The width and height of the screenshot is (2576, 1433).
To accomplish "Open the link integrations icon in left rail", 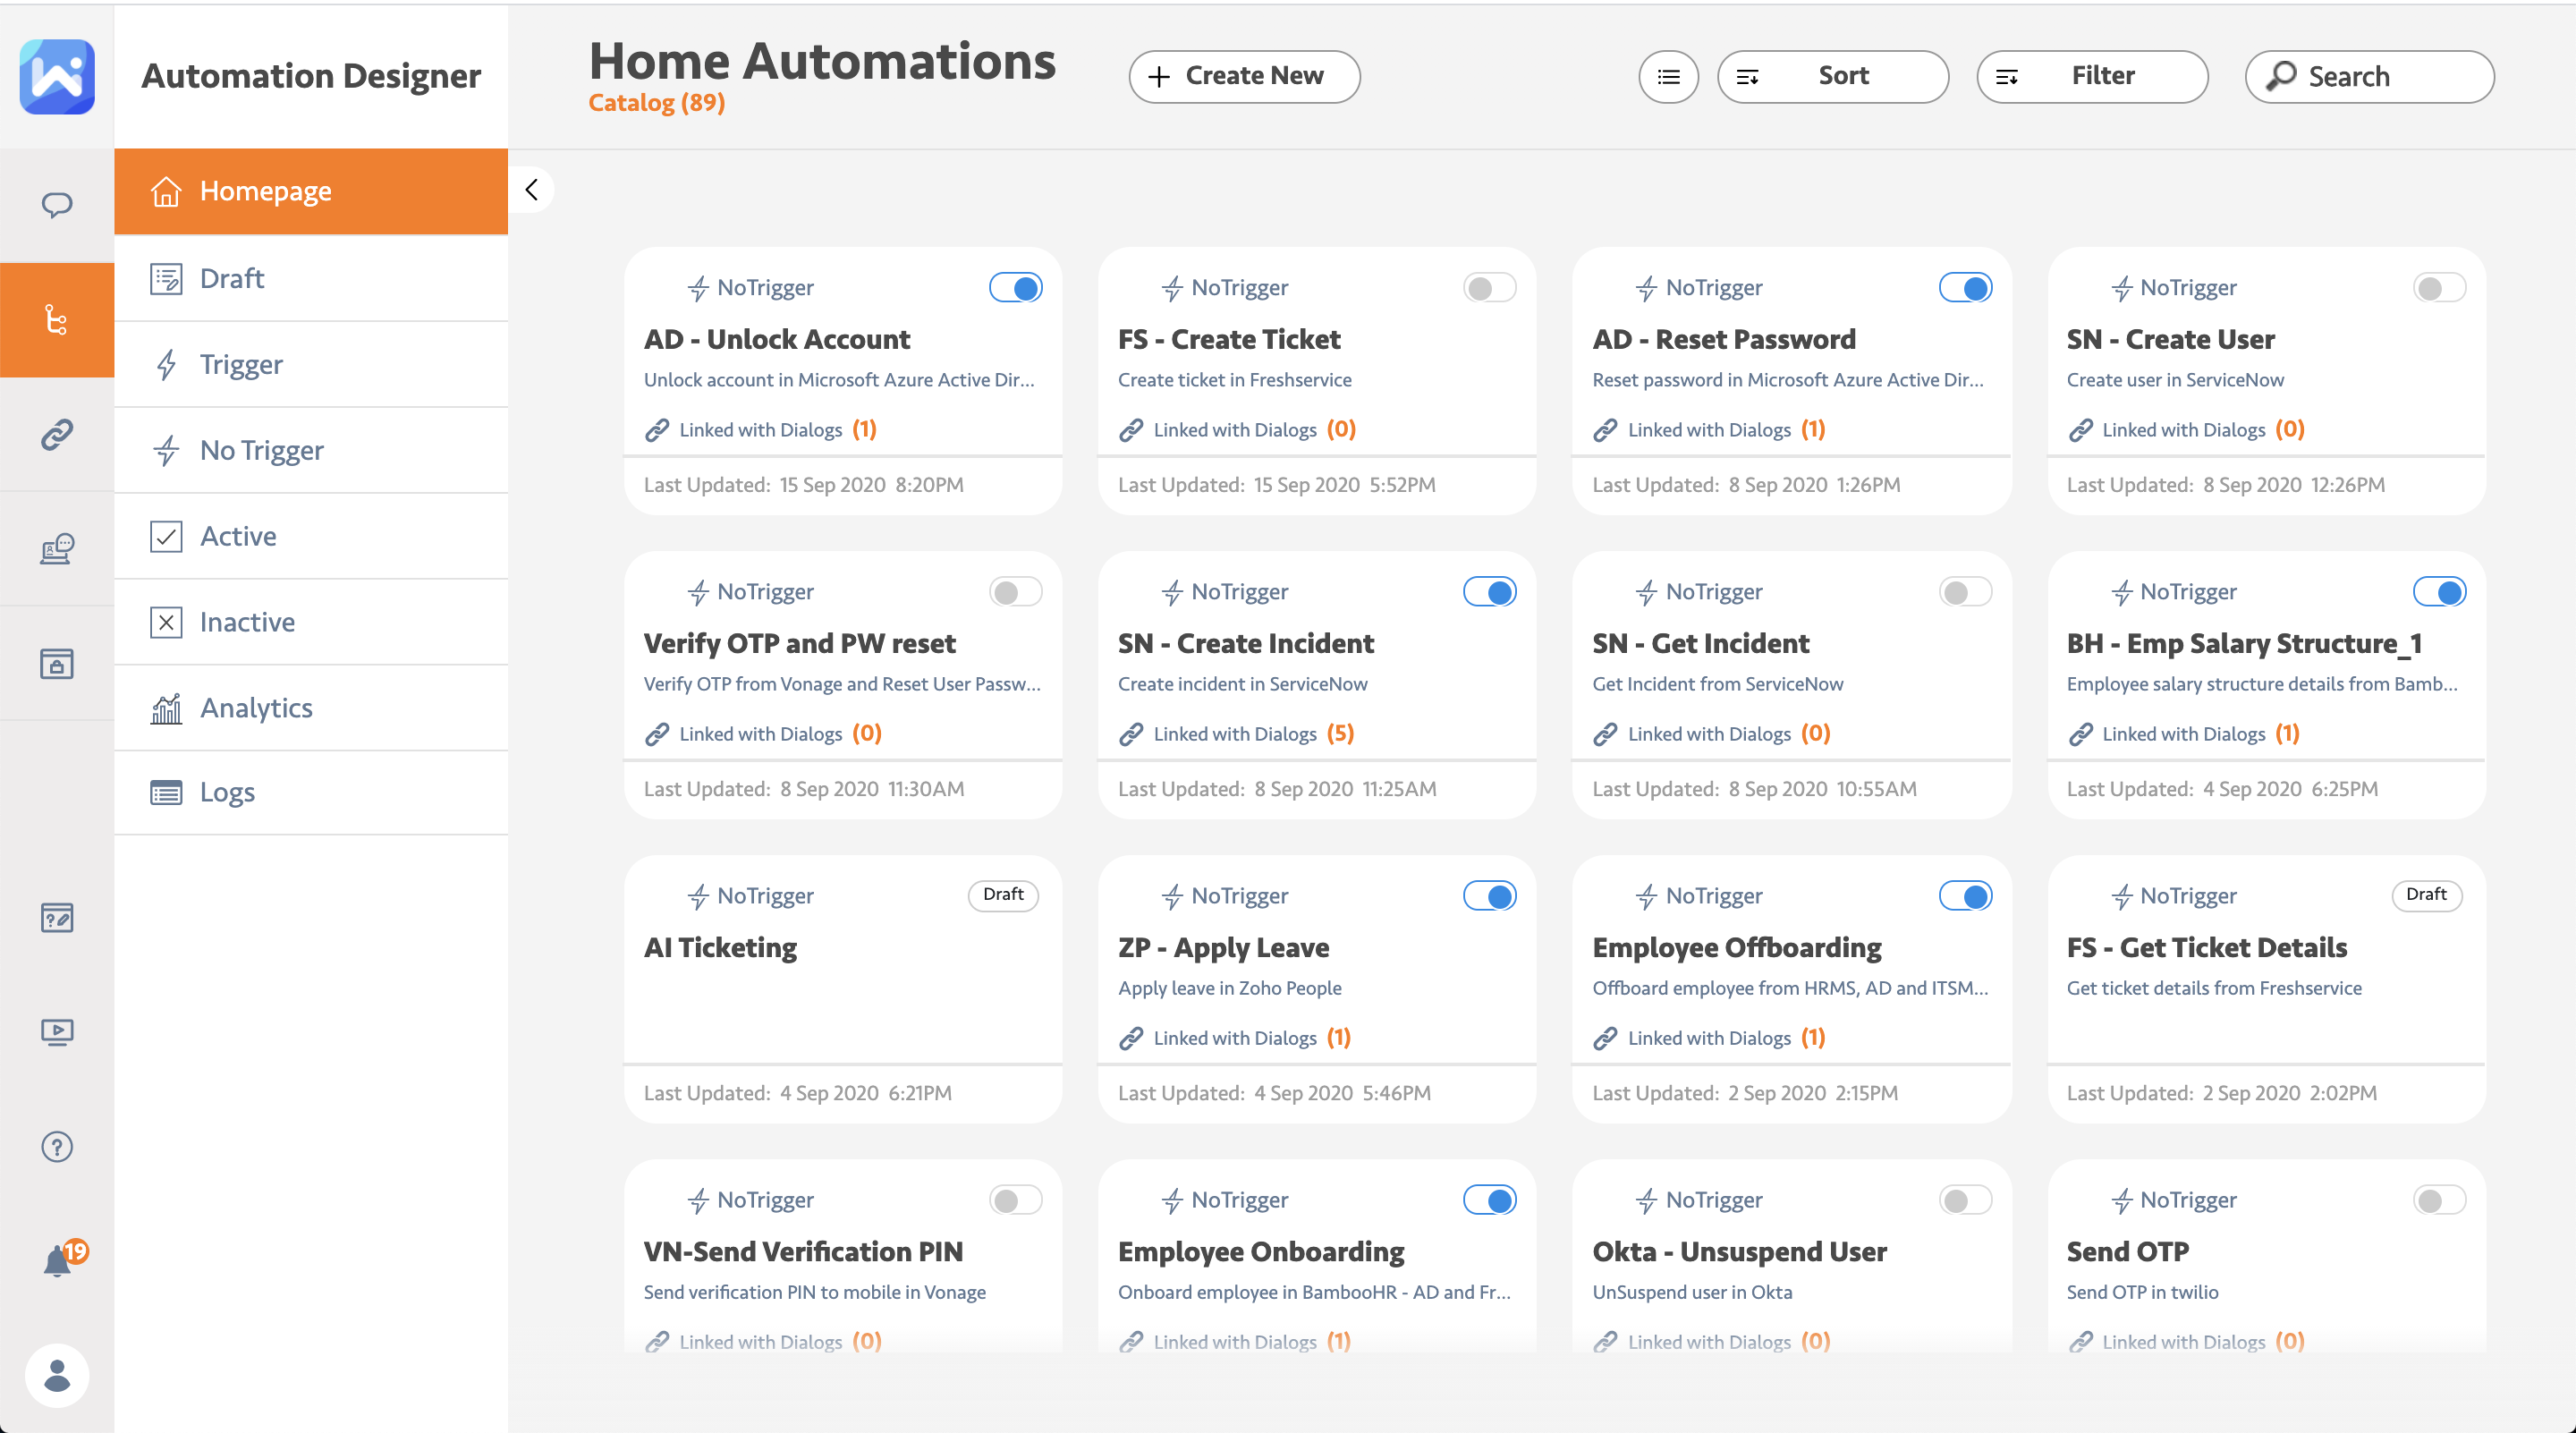I will pyautogui.click(x=57, y=434).
